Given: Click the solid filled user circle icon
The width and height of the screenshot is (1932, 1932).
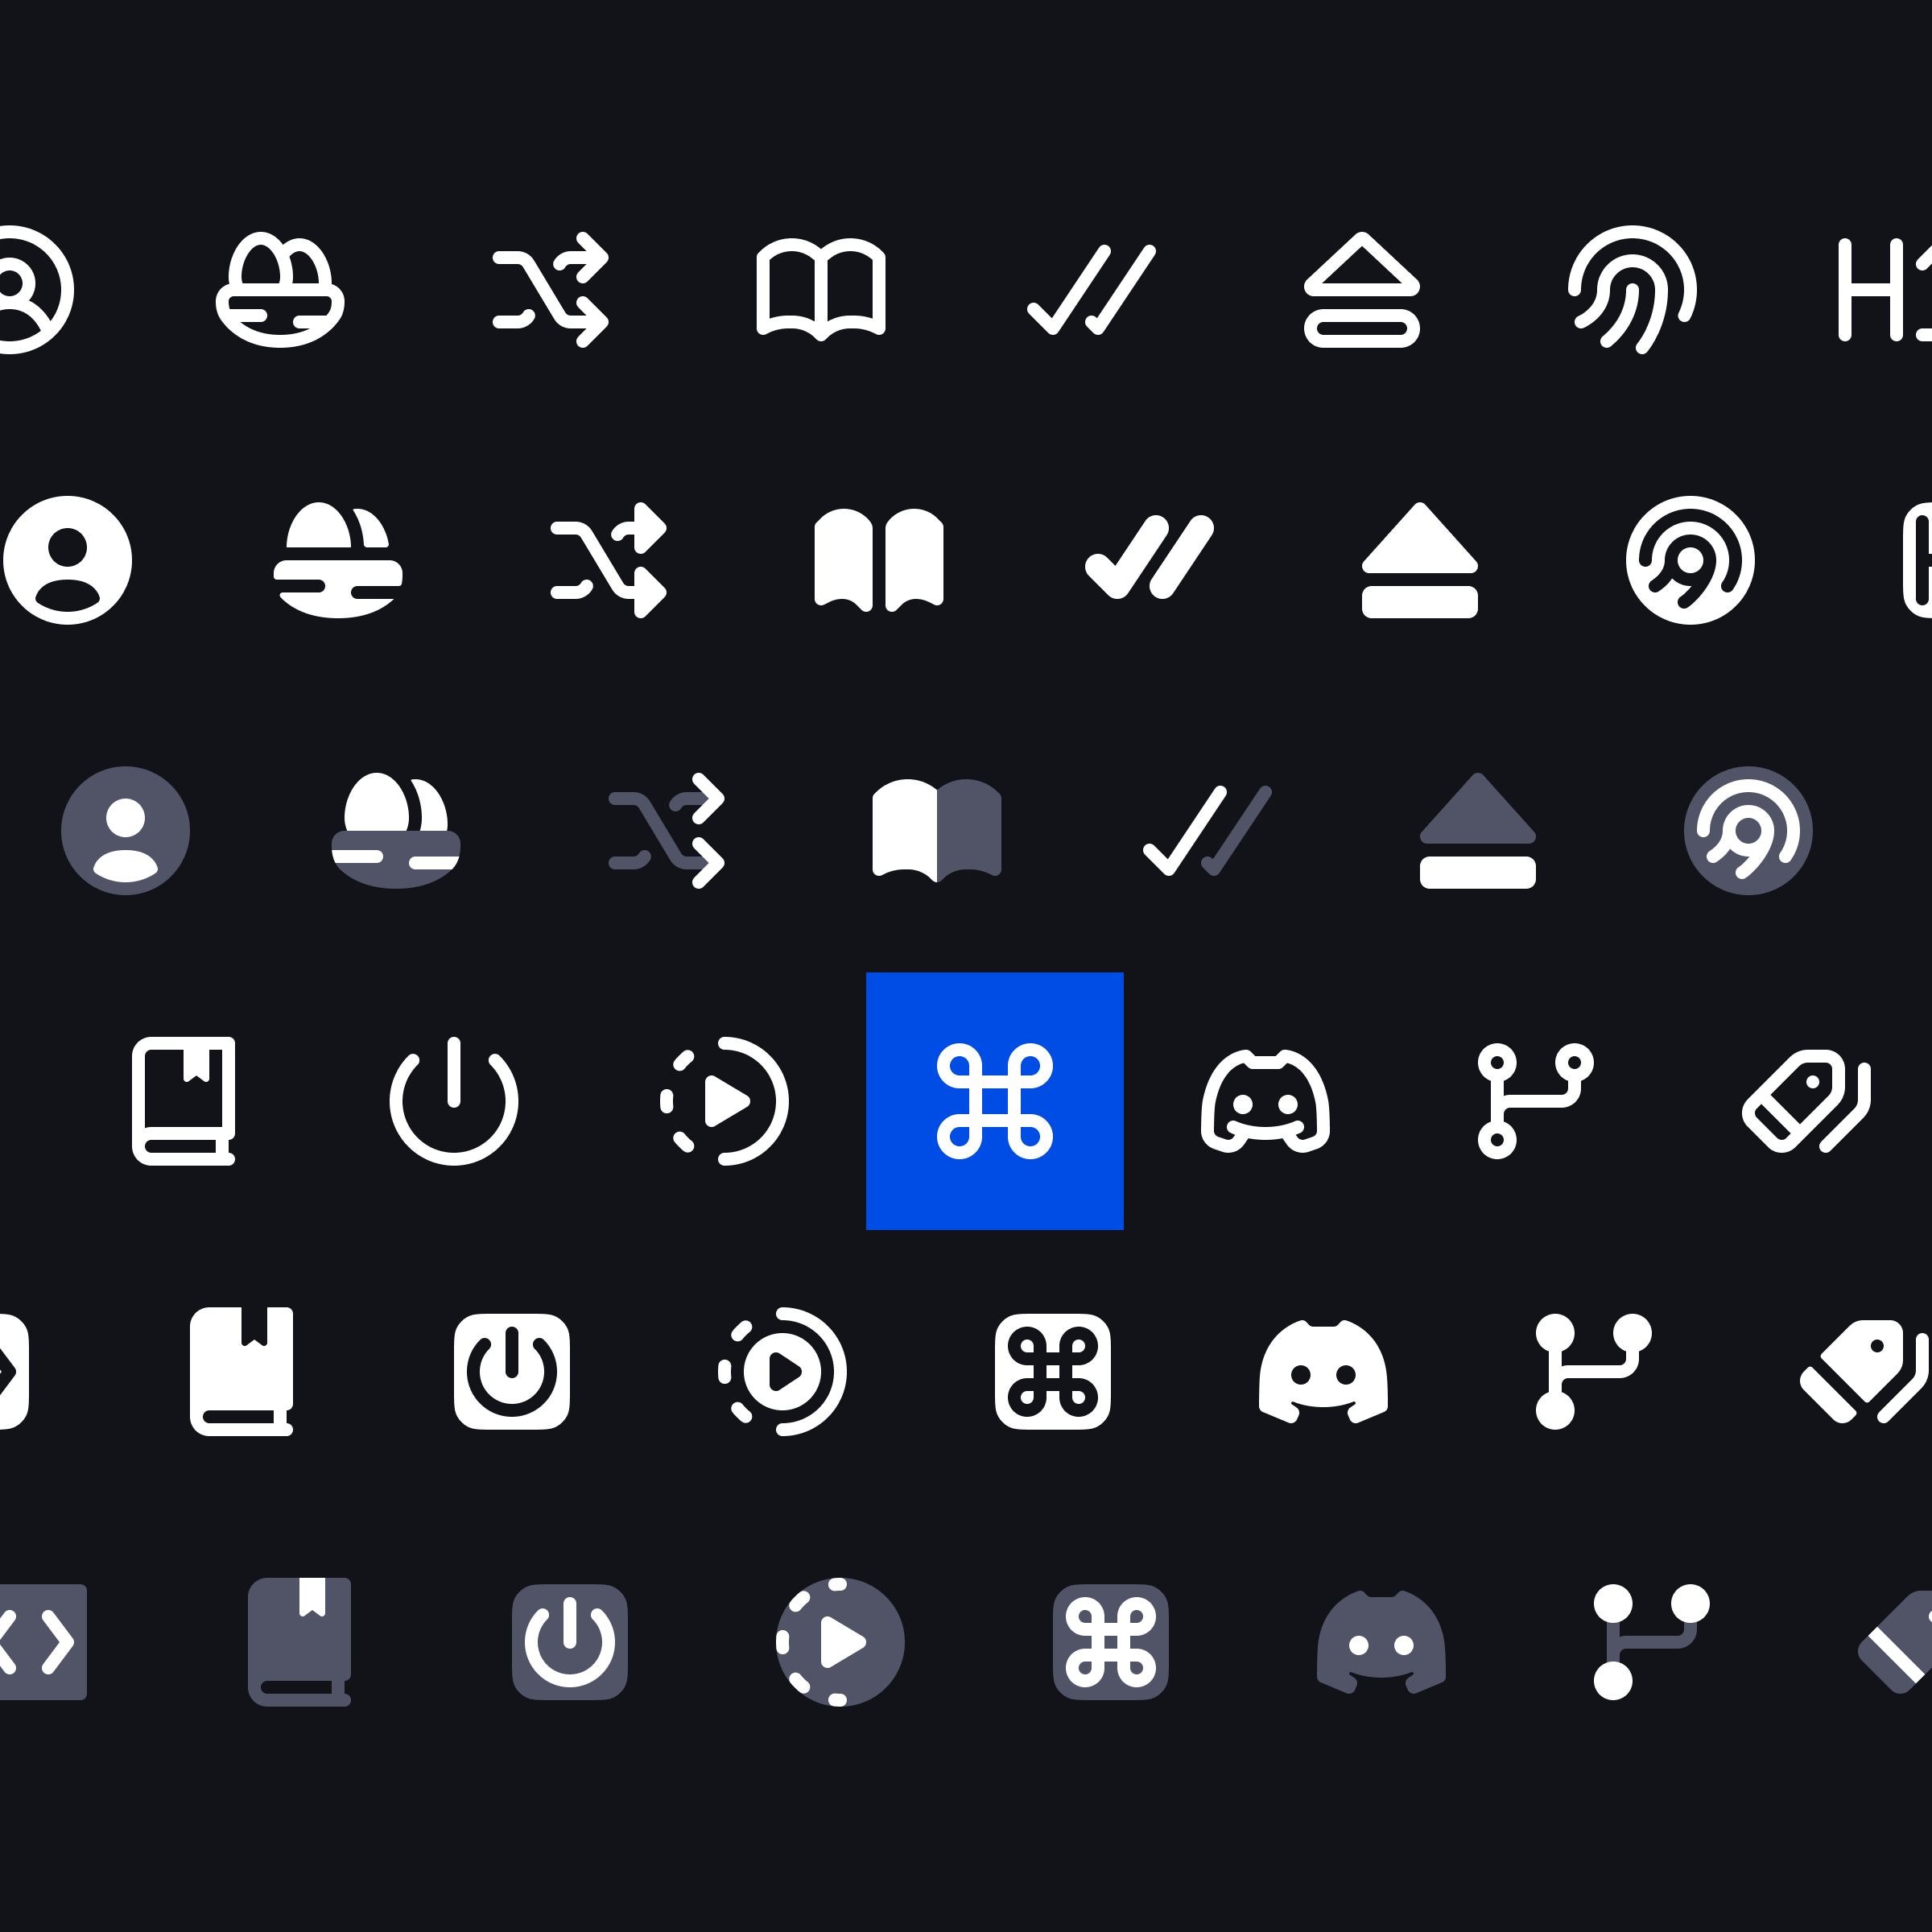Looking at the screenshot, I should point(68,560).
